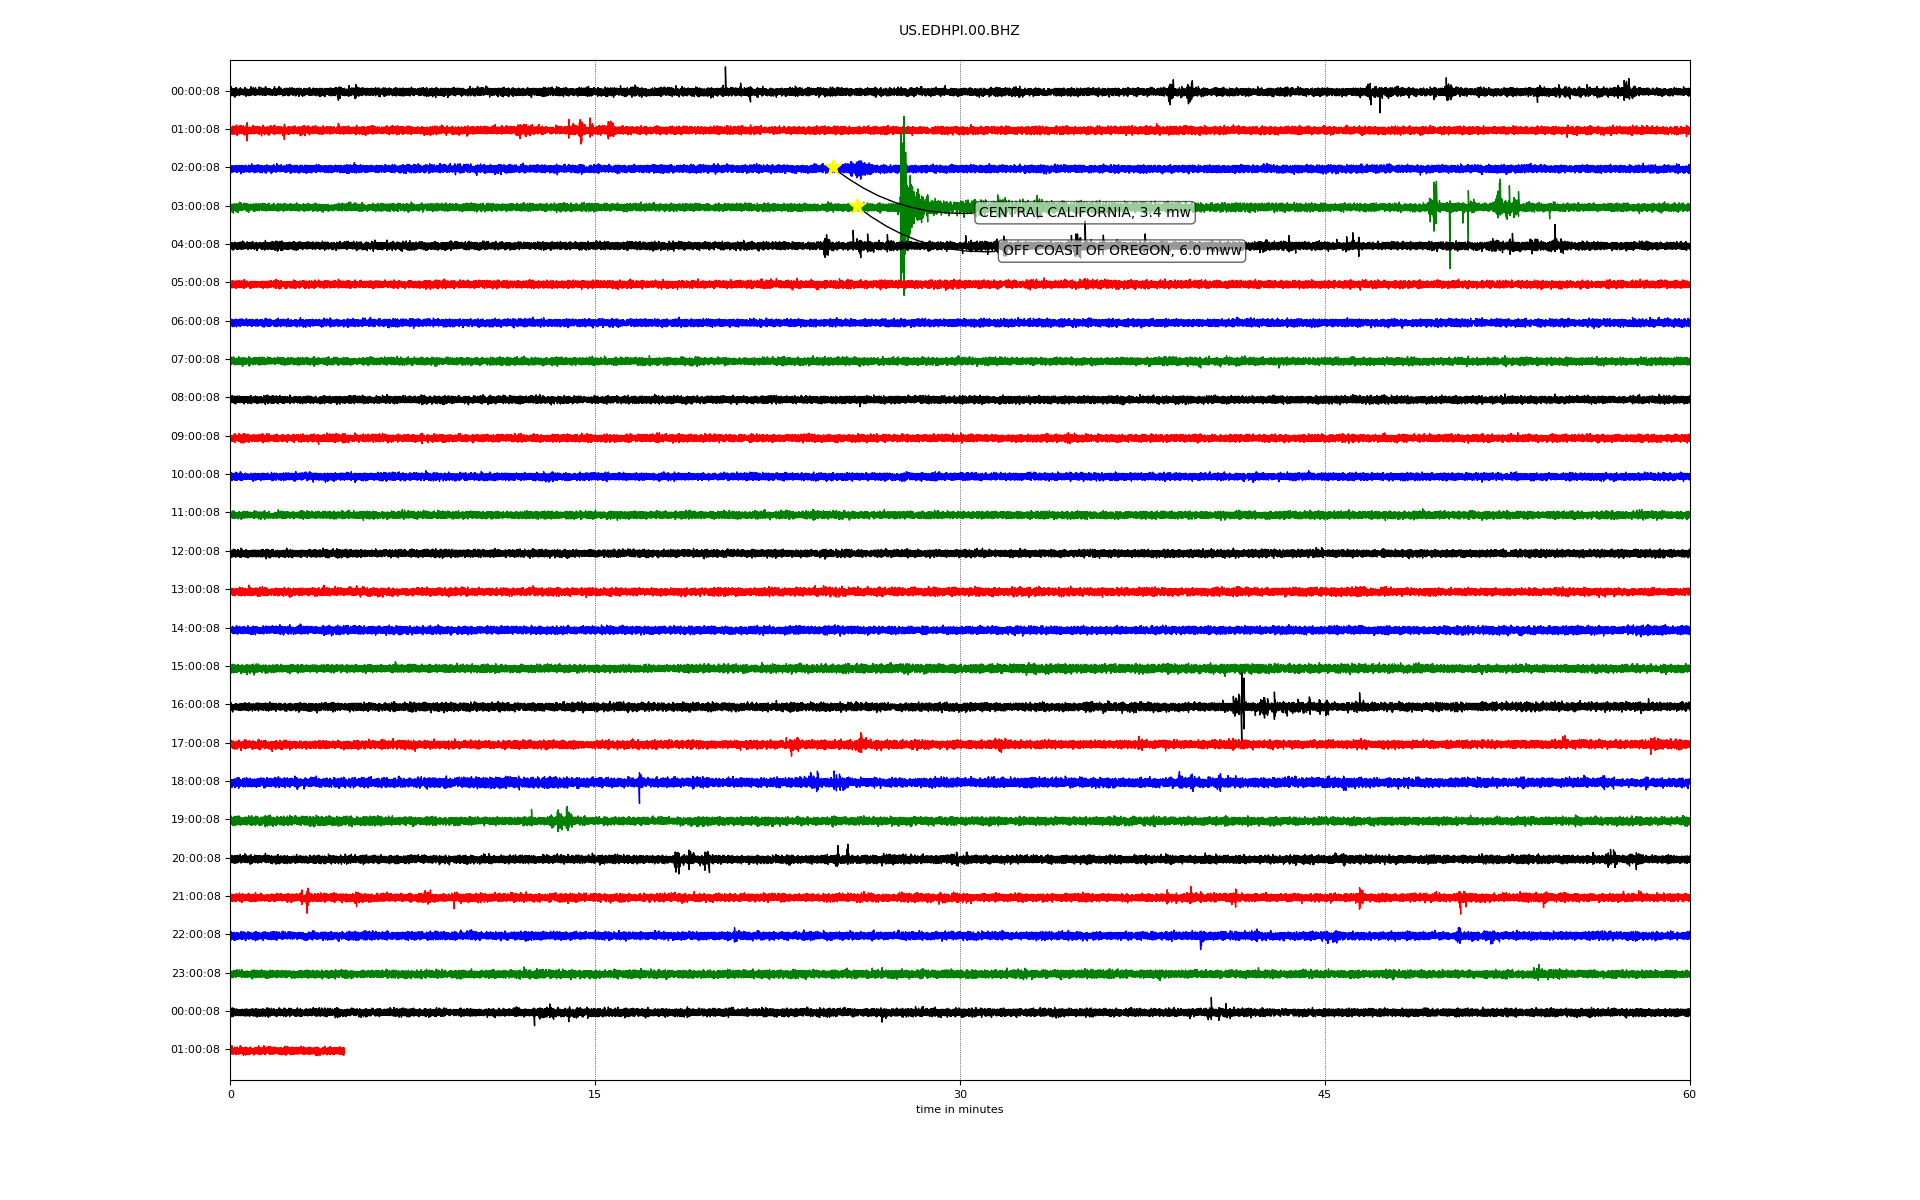The width and height of the screenshot is (1920, 1200).
Task: Click the first 00:00:08 time label at the top
Action: tap(195, 92)
